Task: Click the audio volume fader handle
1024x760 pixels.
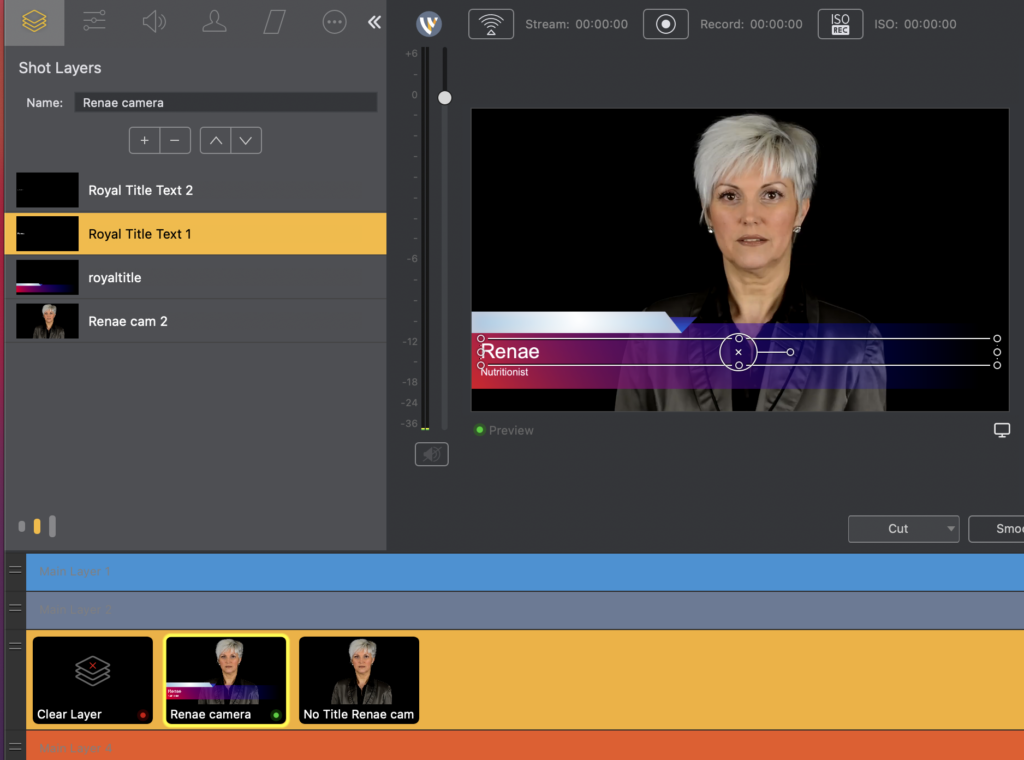Action: pos(444,98)
